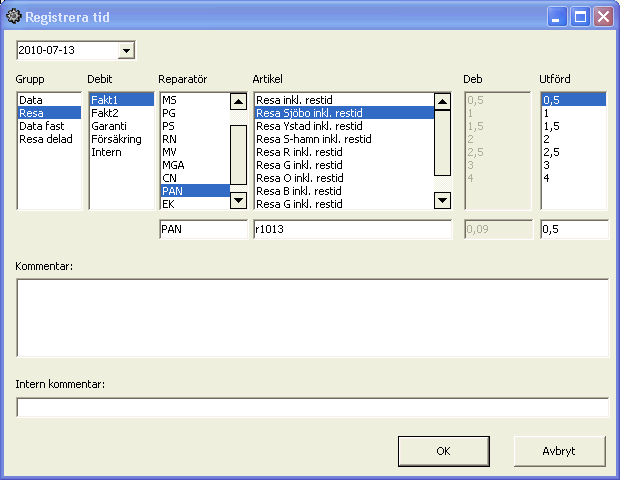
Task: Select 'Intern' debit type
Action: (x=106, y=152)
